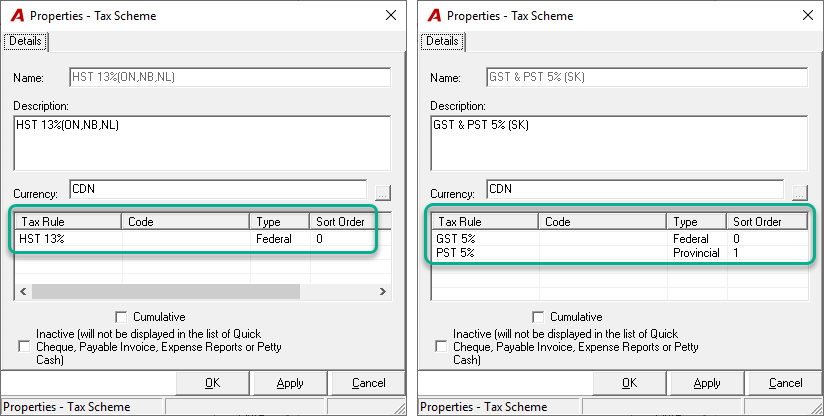Click OK in the HST tax scheme dialog
This screenshot has height=416, width=824.
(212, 383)
